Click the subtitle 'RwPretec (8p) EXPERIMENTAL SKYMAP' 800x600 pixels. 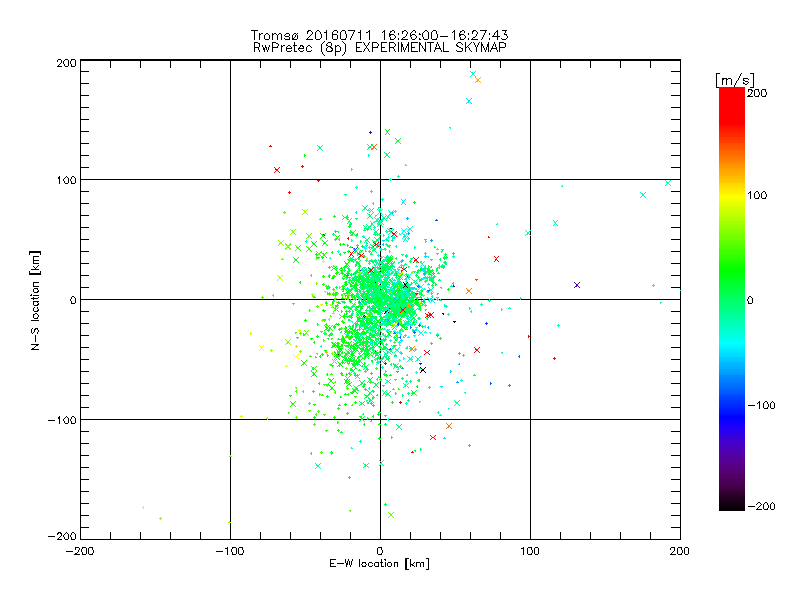click(x=380, y=48)
